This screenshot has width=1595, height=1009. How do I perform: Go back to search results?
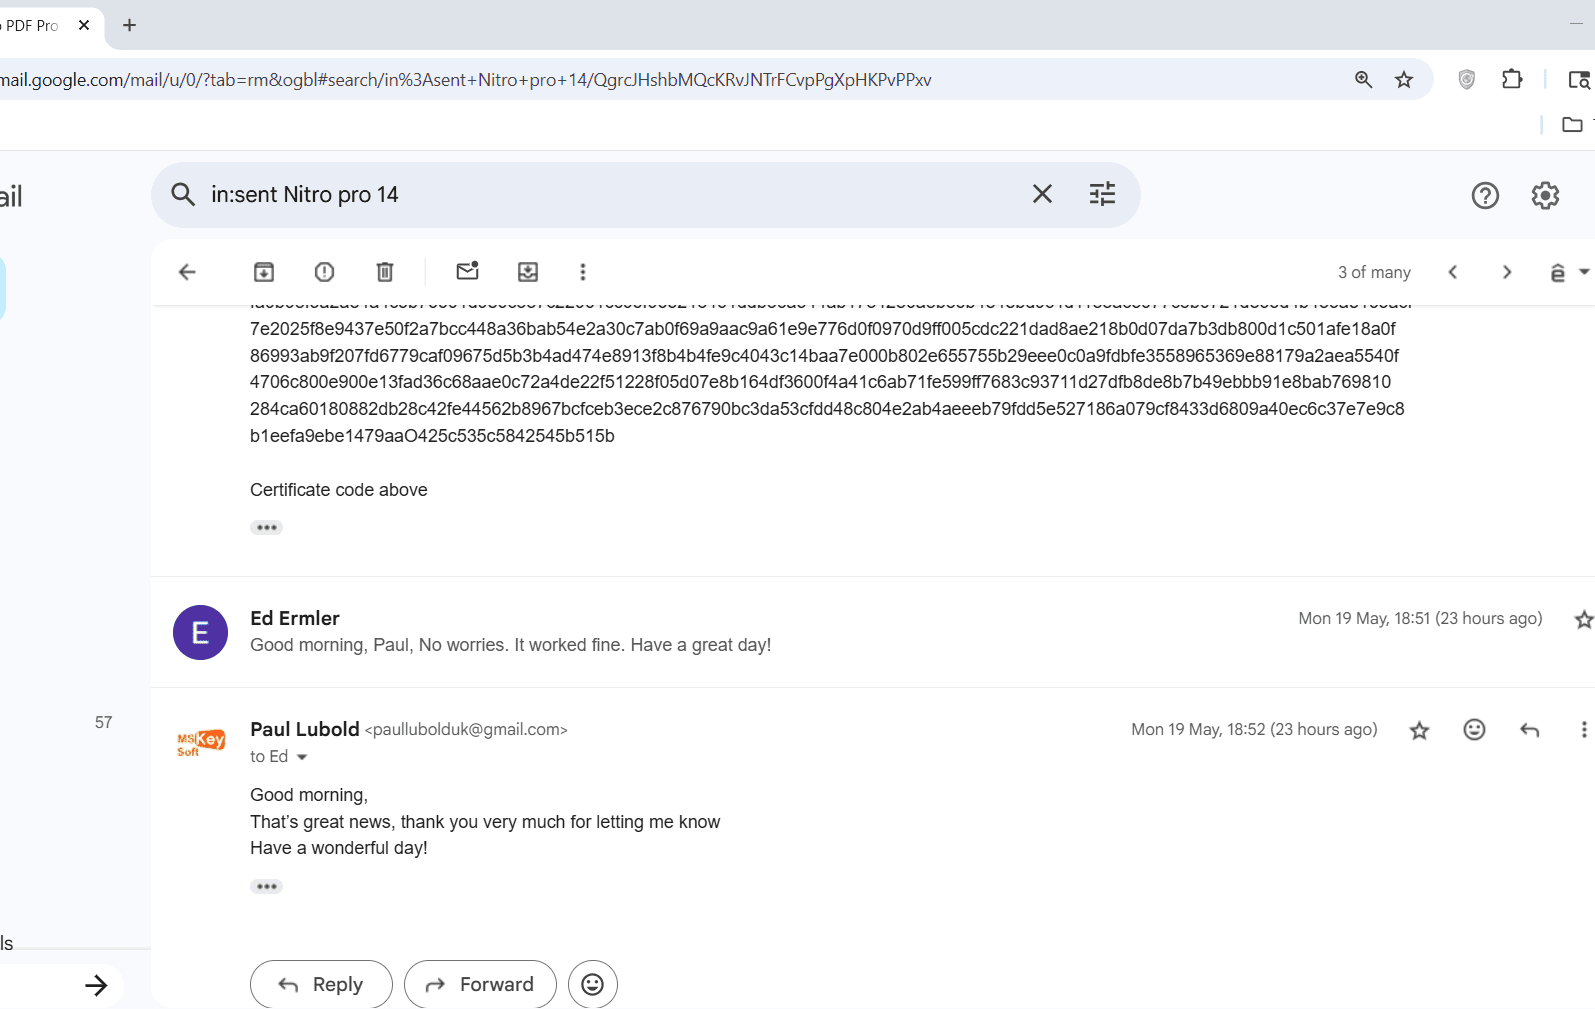pos(187,272)
